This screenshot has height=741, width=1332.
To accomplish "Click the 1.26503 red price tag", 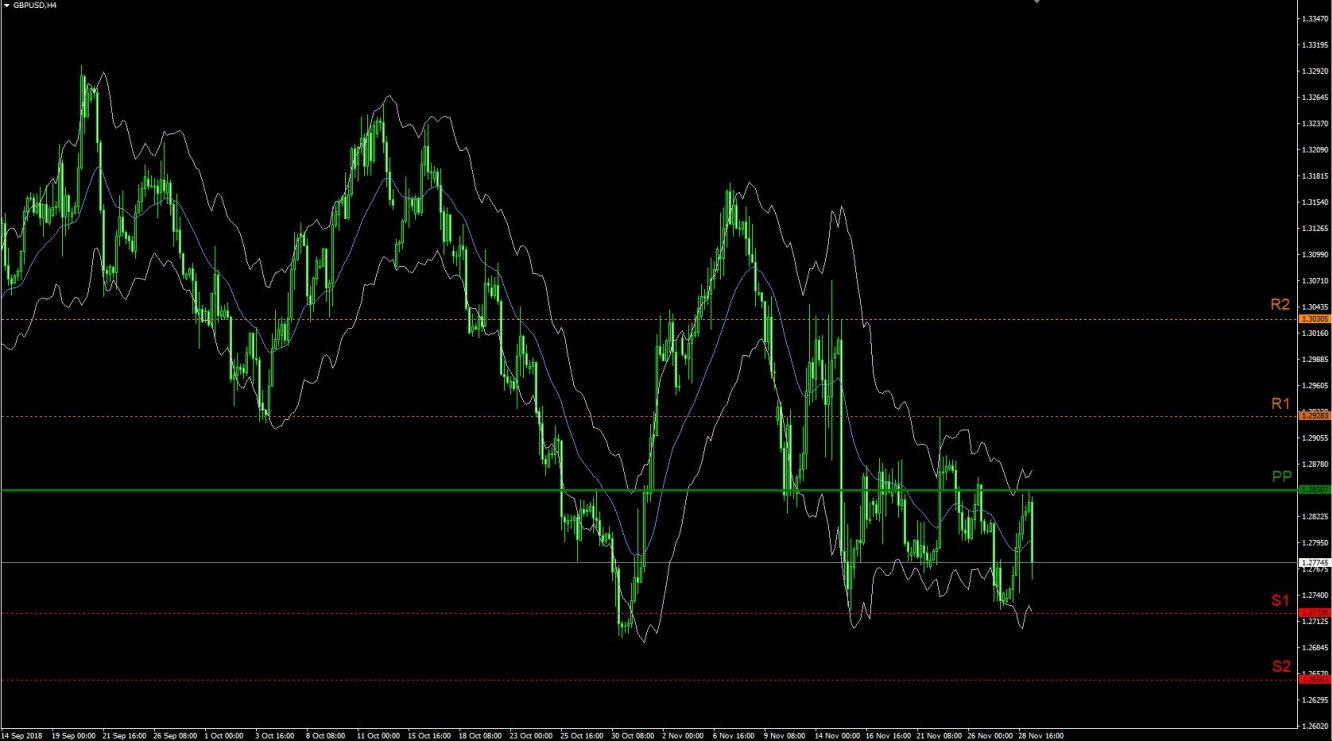I will coord(1314,680).
